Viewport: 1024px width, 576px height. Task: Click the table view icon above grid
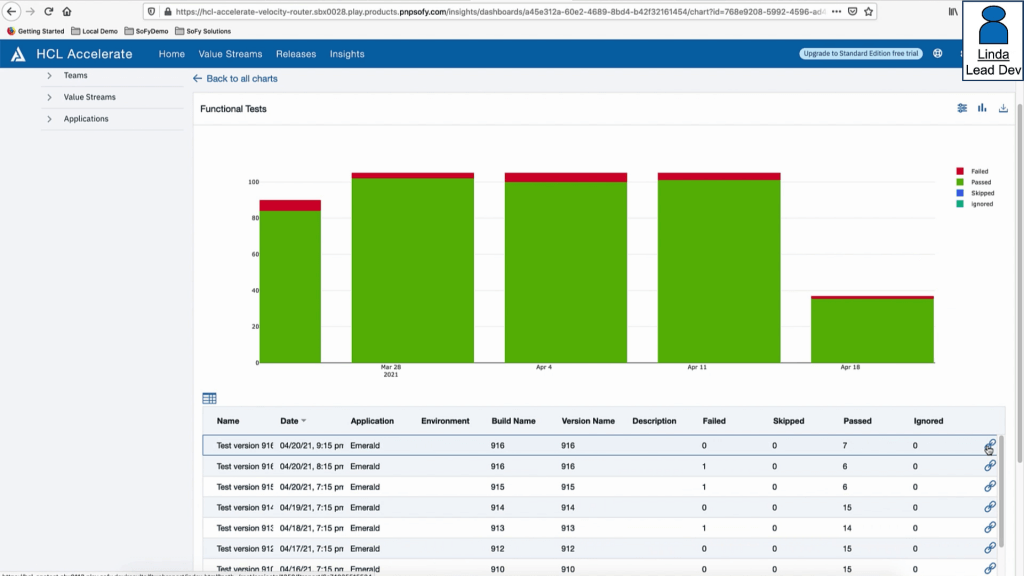209,398
